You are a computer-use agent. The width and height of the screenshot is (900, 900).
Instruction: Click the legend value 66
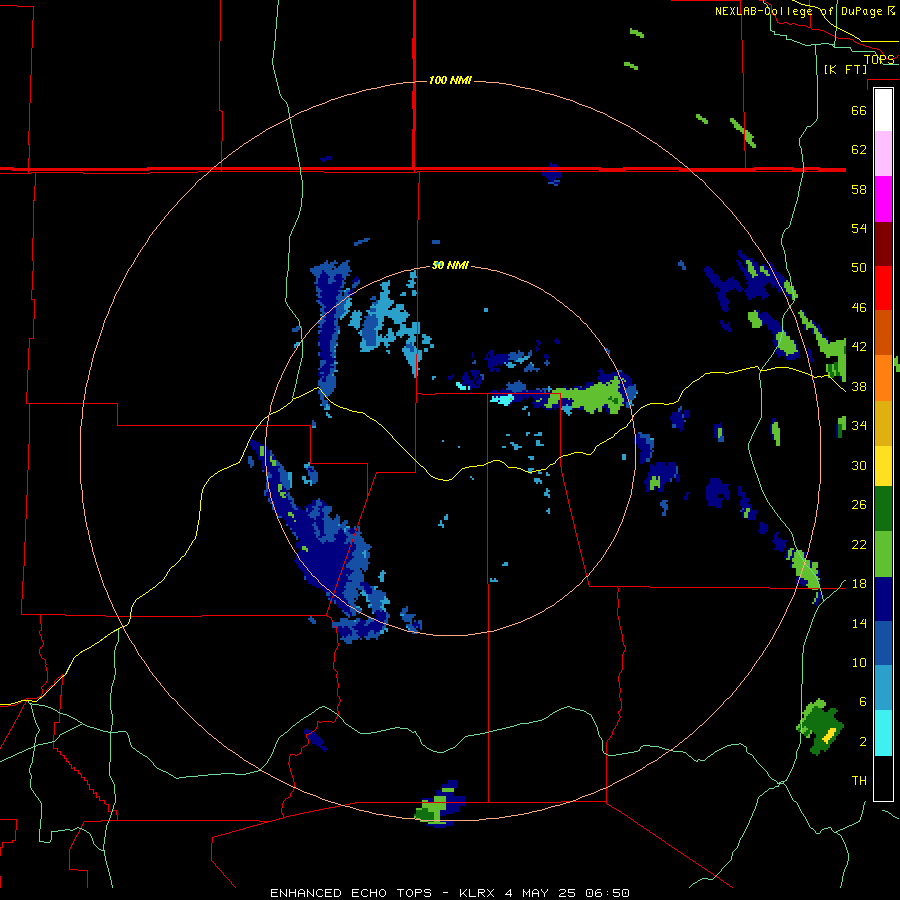pyautogui.click(x=859, y=110)
